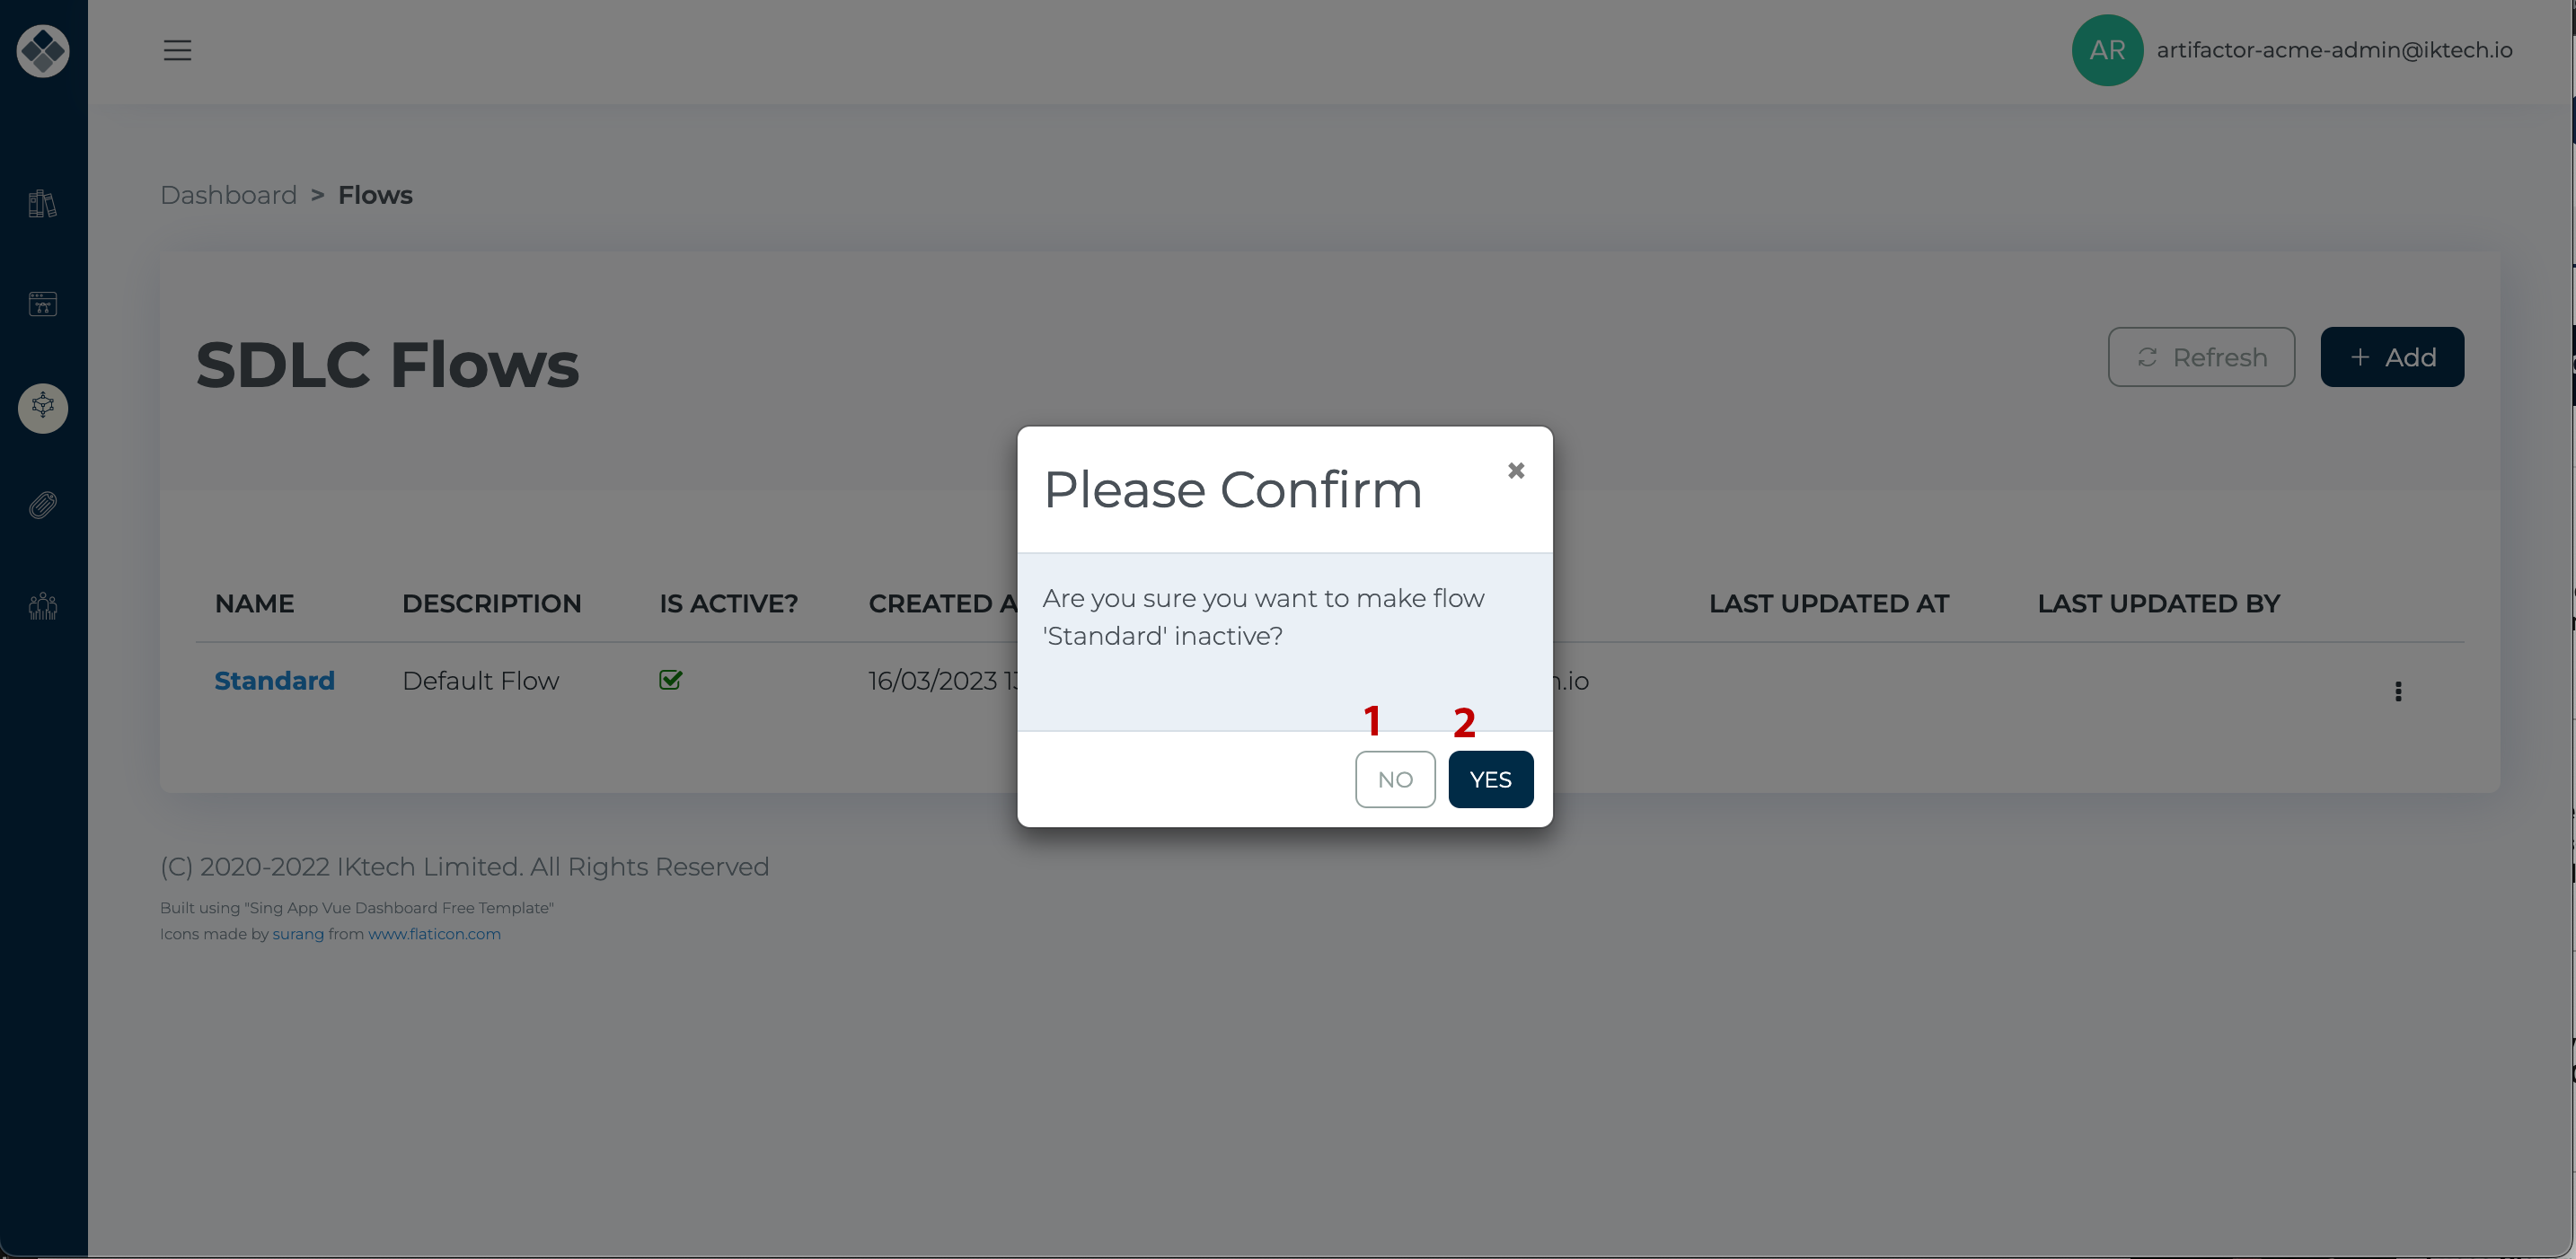The image size is (2576, 1259).
Task: Click the Refresh button for flows list
Action: pos(2201,357)
